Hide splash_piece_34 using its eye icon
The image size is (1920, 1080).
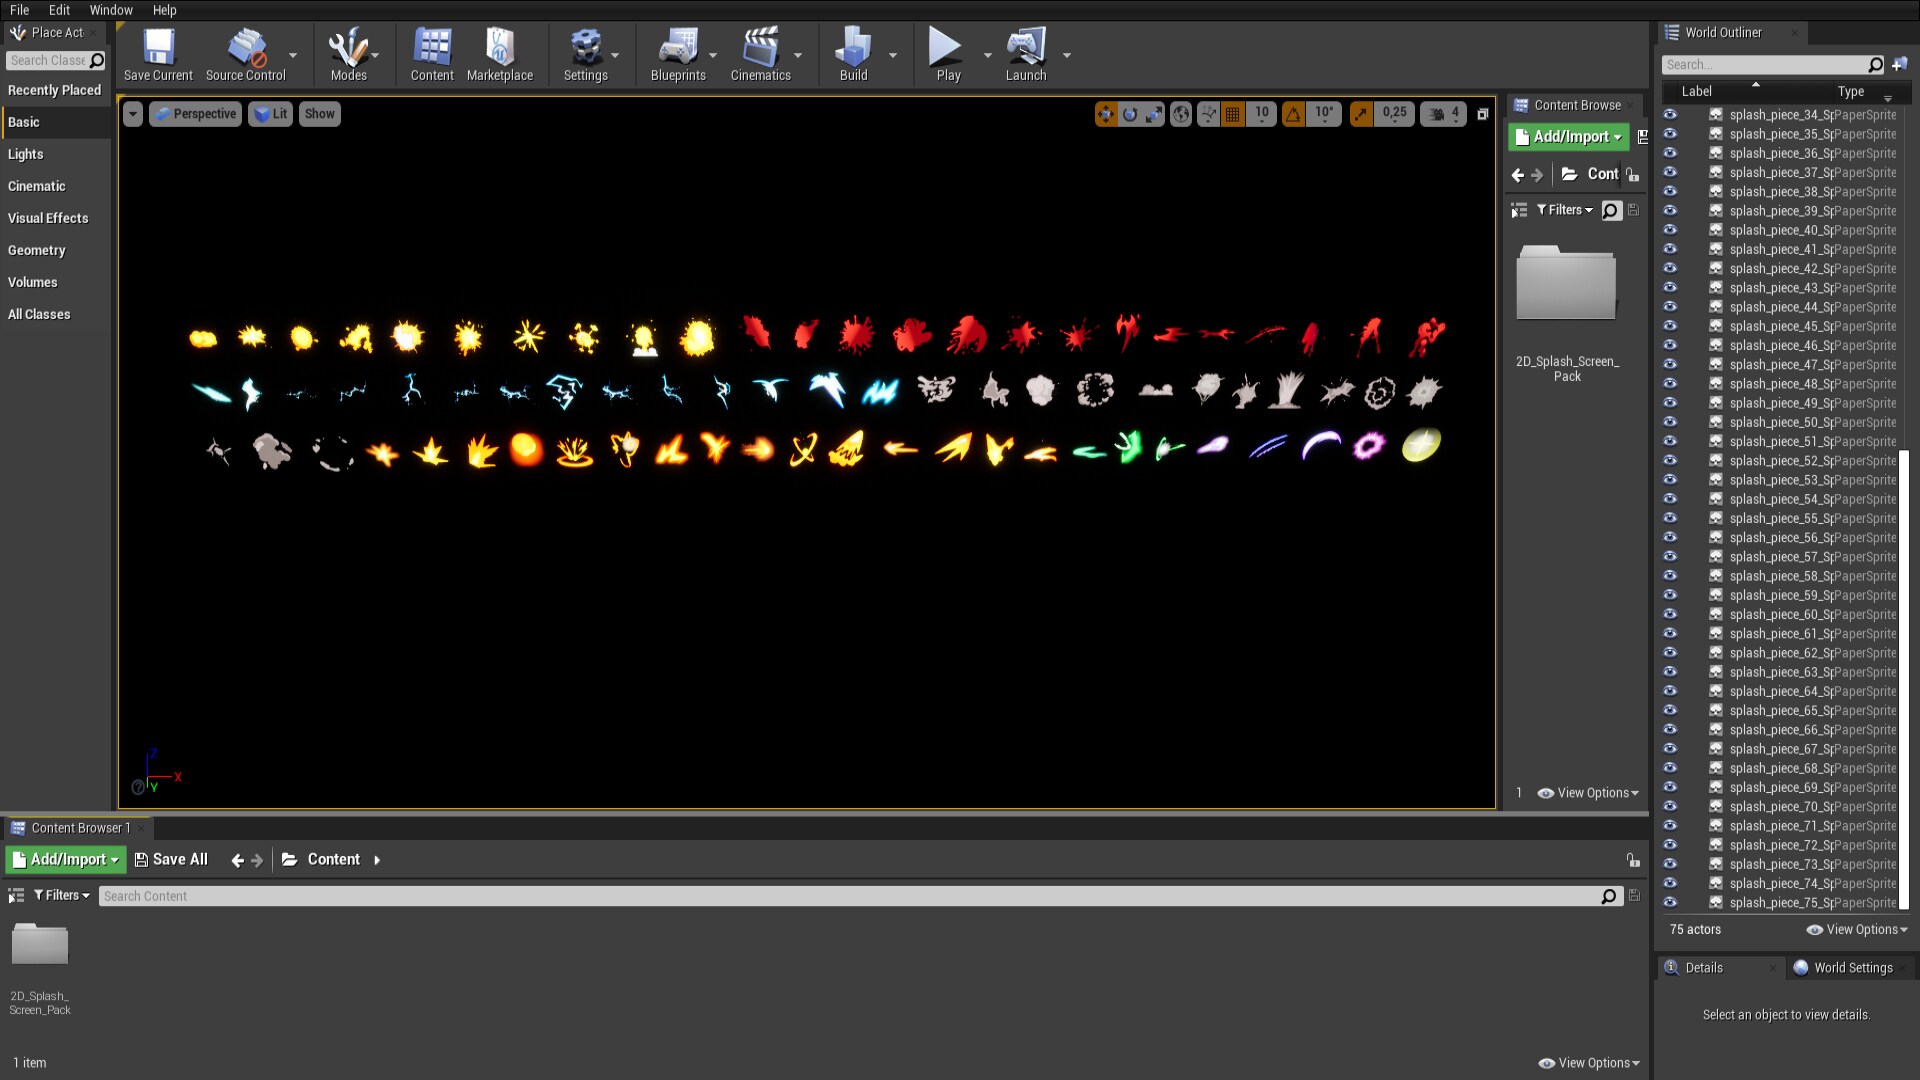point(1670,115)
